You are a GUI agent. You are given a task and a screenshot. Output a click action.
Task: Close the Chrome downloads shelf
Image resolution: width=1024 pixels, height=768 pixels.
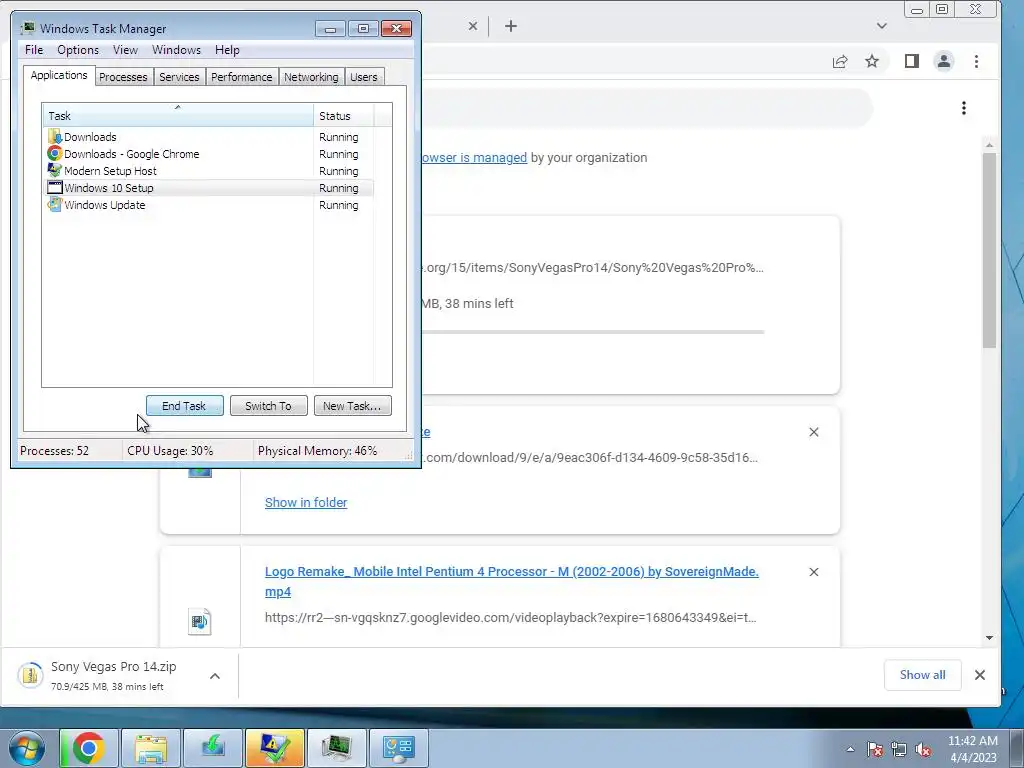tap(980, 675)
